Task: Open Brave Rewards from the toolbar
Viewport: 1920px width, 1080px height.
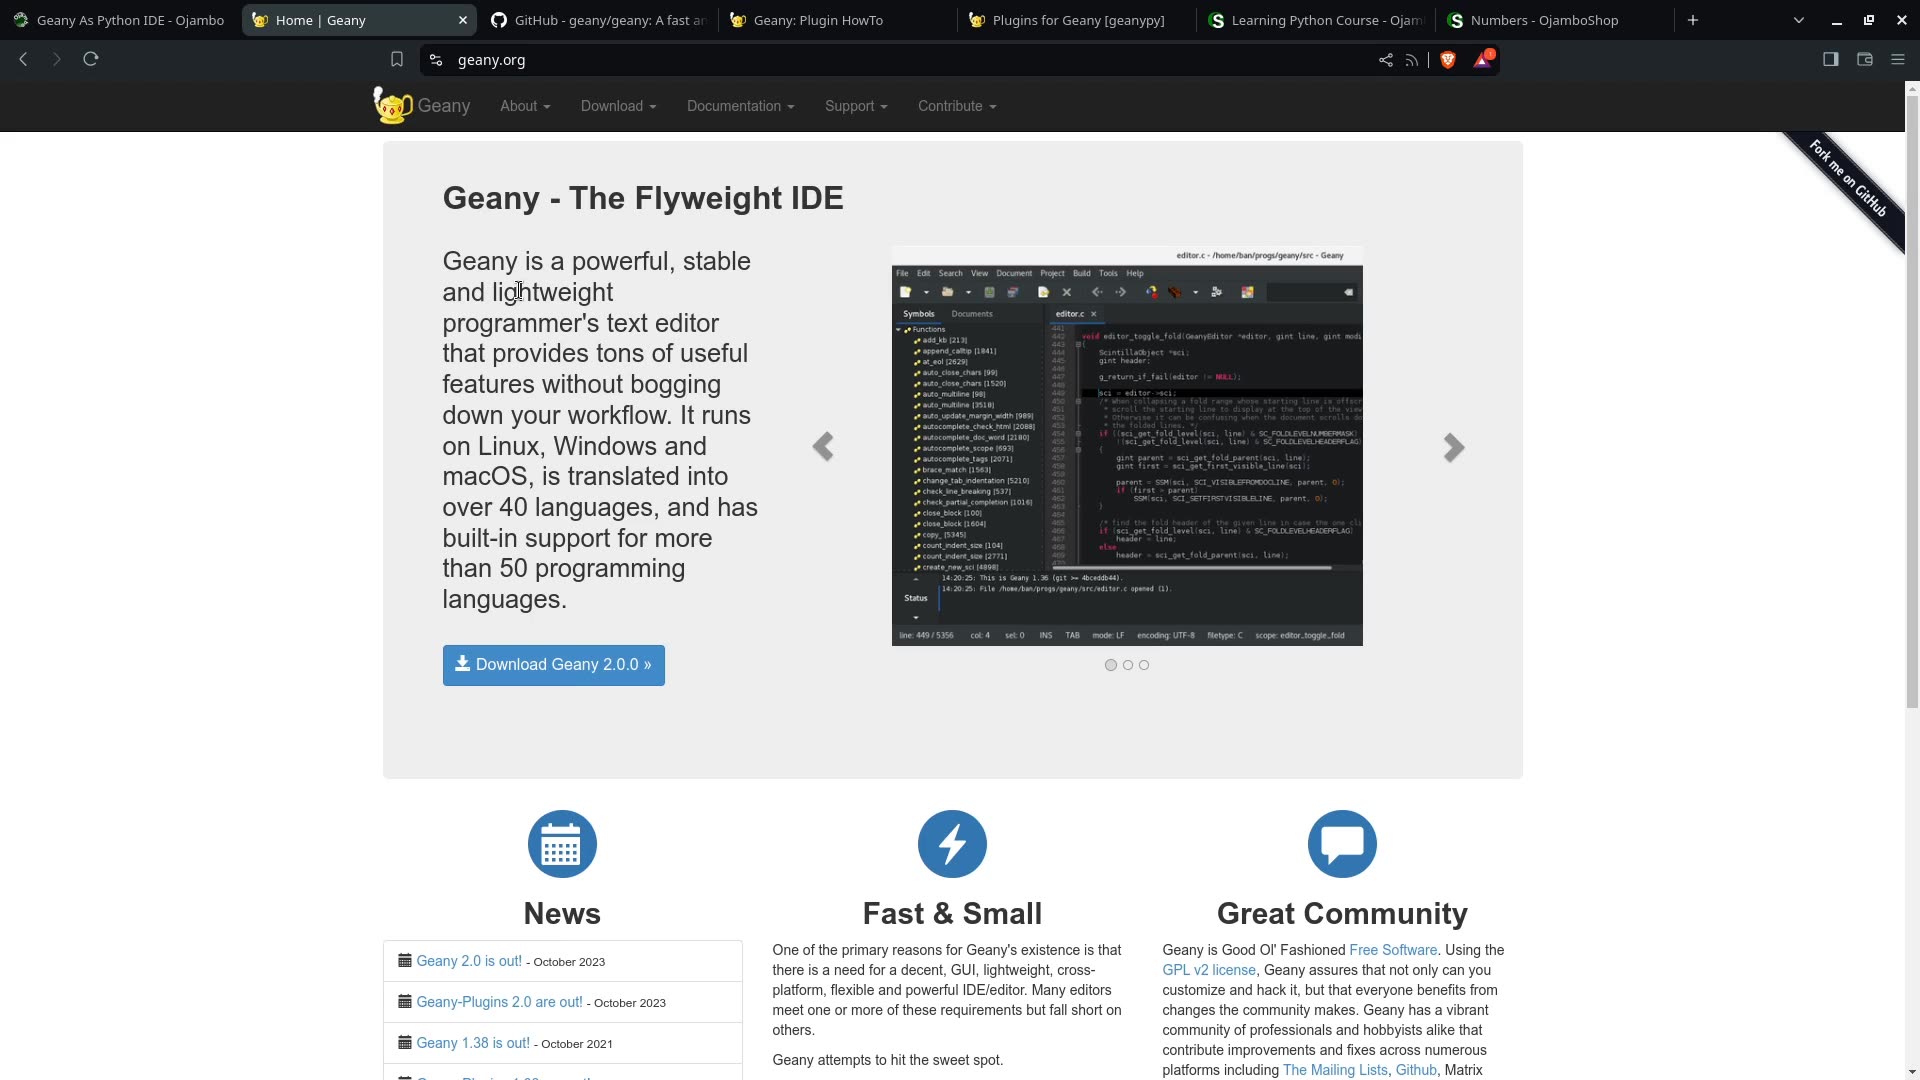Action: click(x=1482, y=59)
